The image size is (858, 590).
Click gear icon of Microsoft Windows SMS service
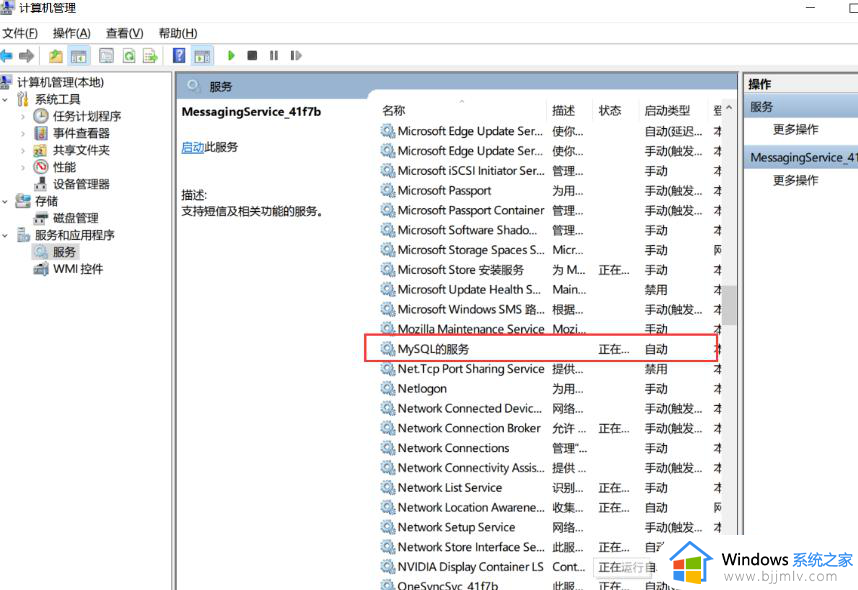(x=388, y=309)
